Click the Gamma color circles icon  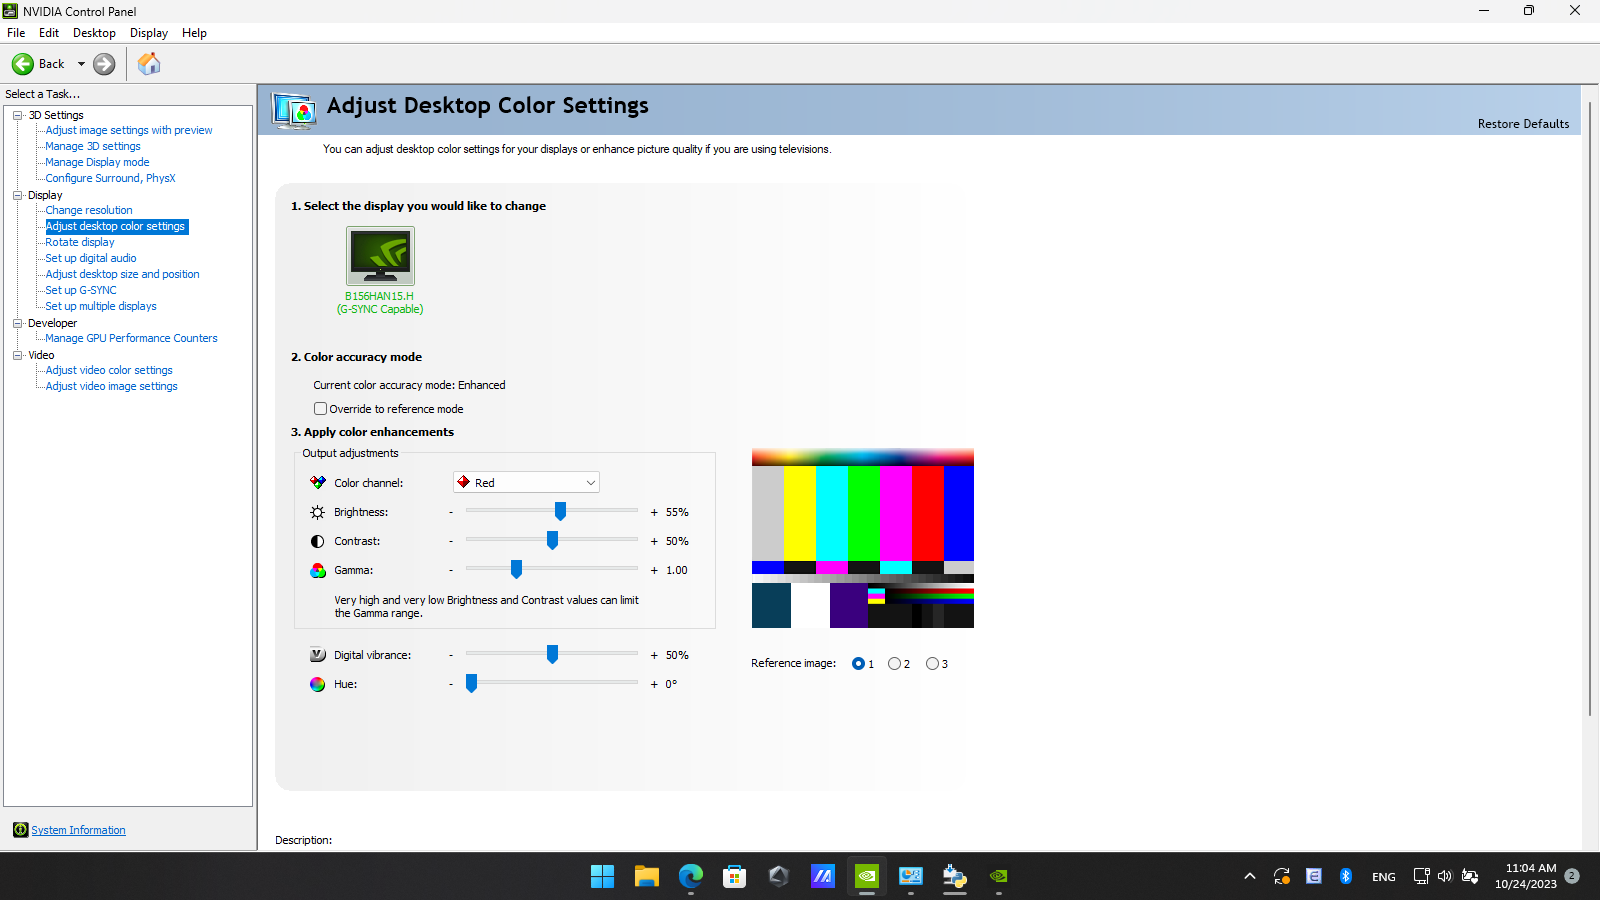click(318, 570)
